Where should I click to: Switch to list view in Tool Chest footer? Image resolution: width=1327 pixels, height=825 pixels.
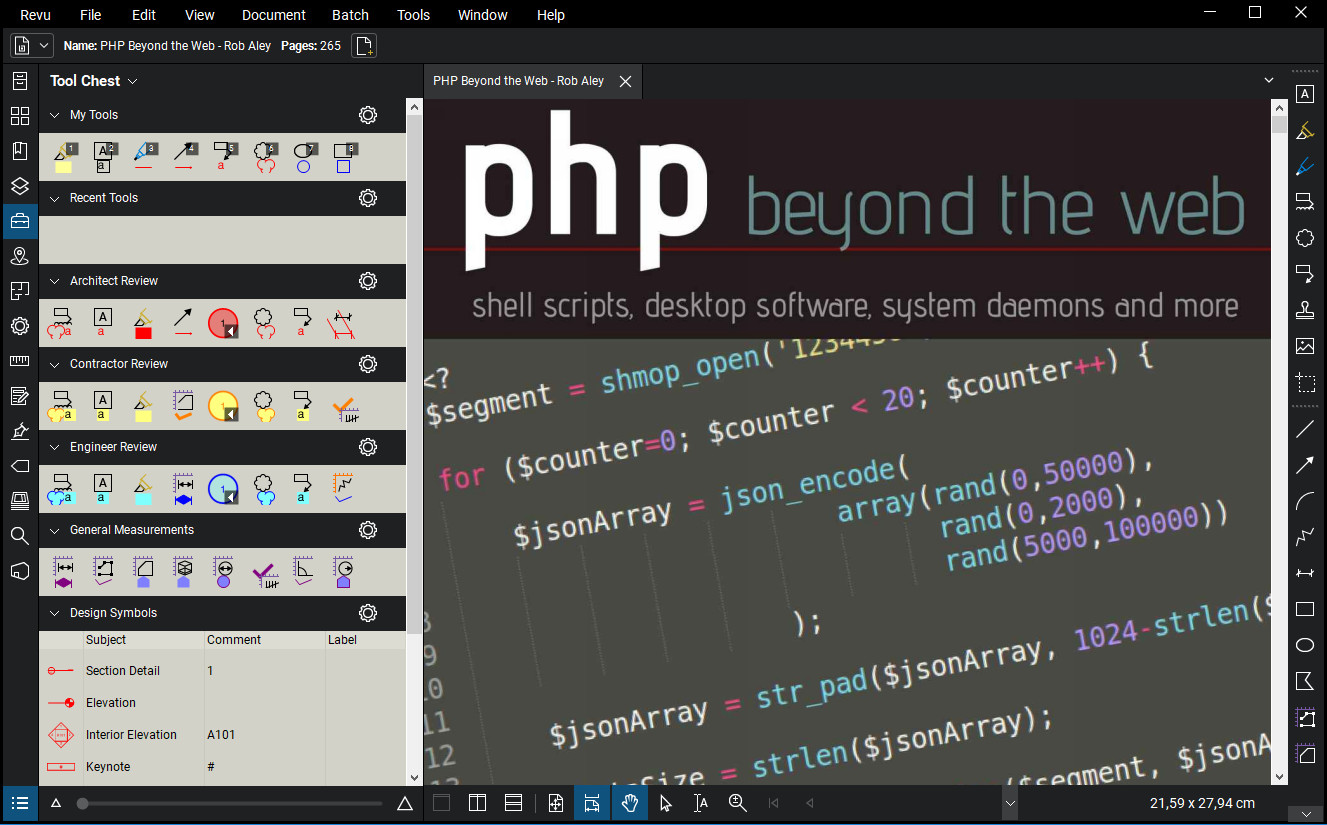19,803
